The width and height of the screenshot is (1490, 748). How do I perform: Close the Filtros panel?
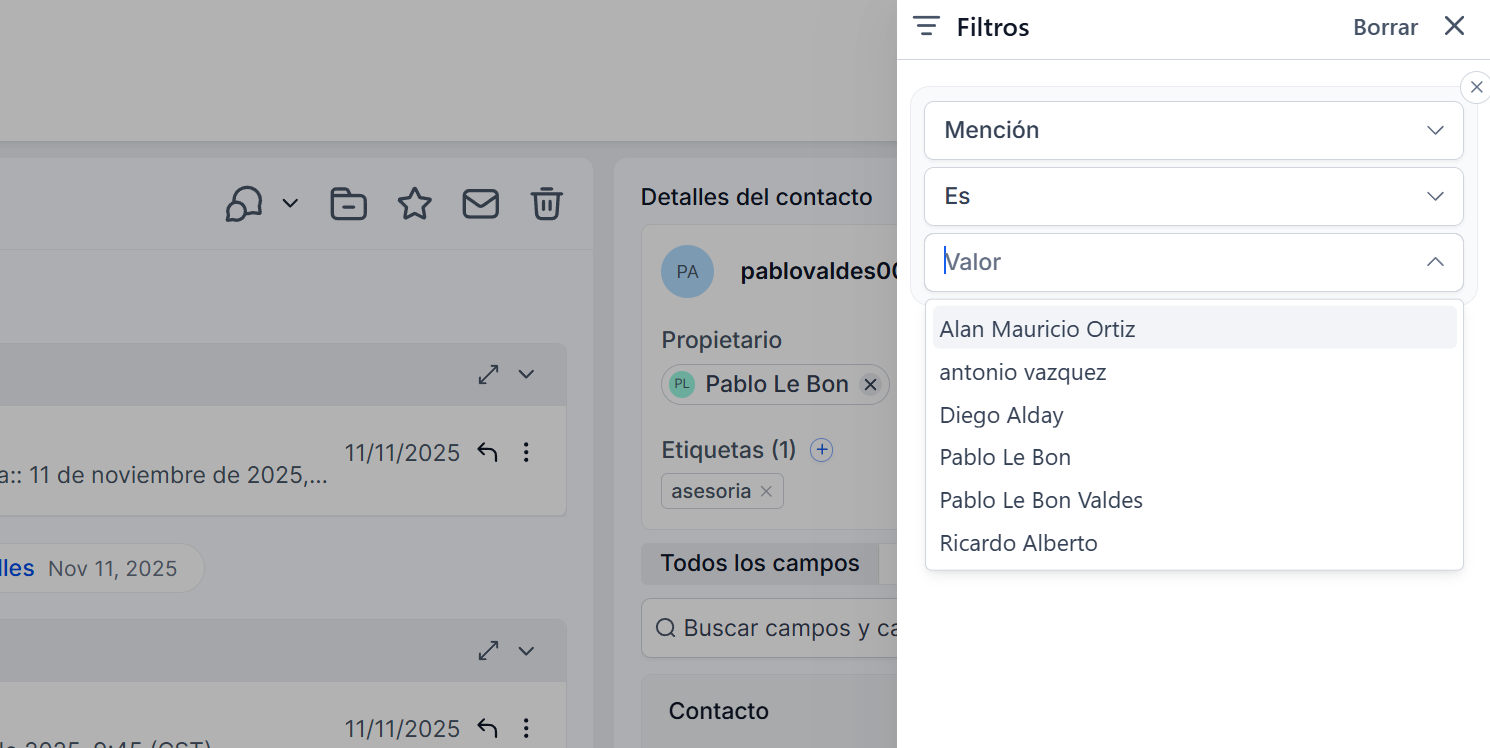point(1454,27)
